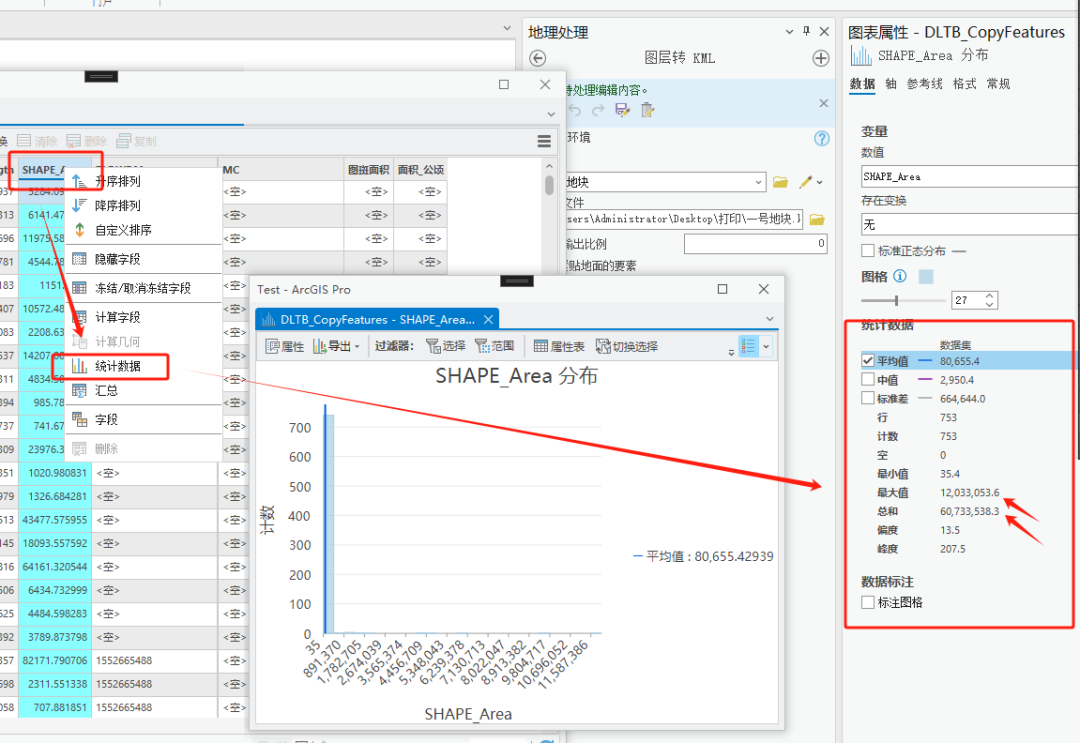Switch to the 格式 format tab
The width and height of the screenshot is (1080, 743).
(x=965, y=83)
